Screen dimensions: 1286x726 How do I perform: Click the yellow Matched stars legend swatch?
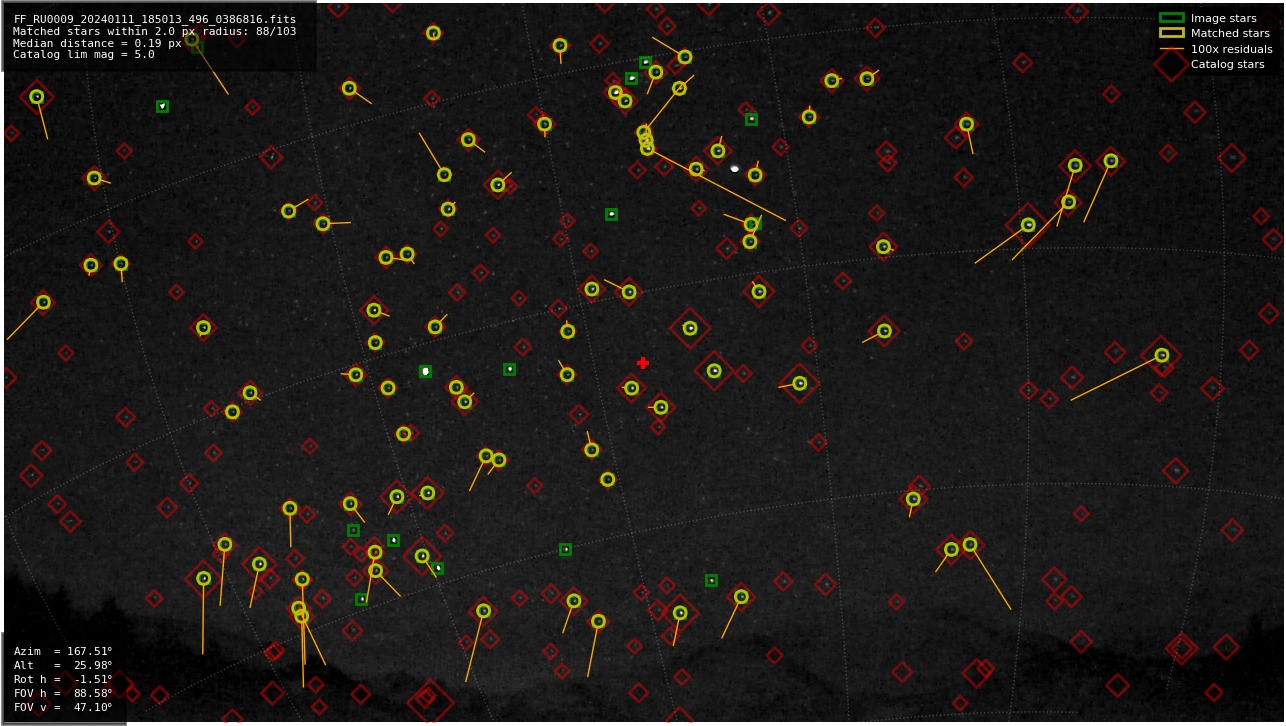1171,33
